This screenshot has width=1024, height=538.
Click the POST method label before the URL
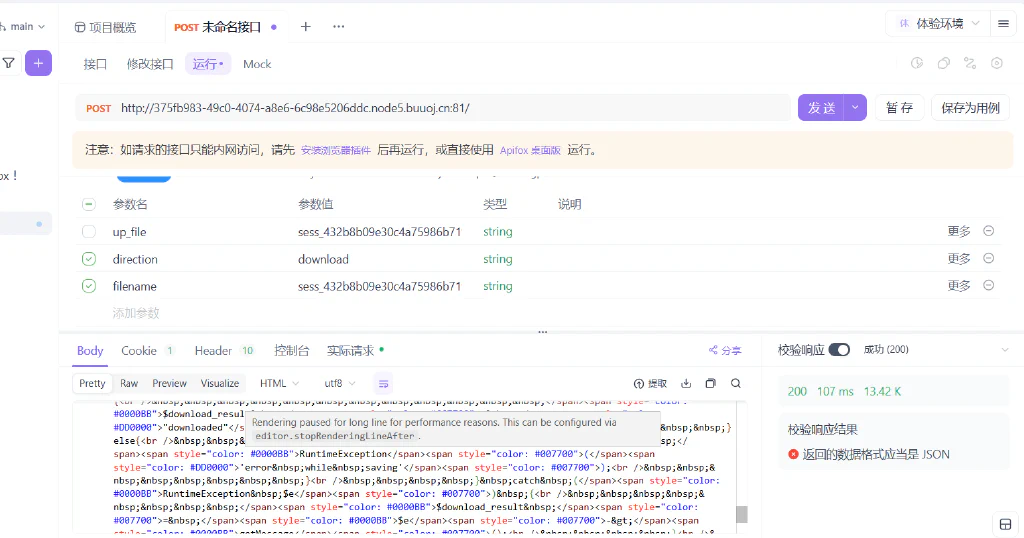point(99,108)
